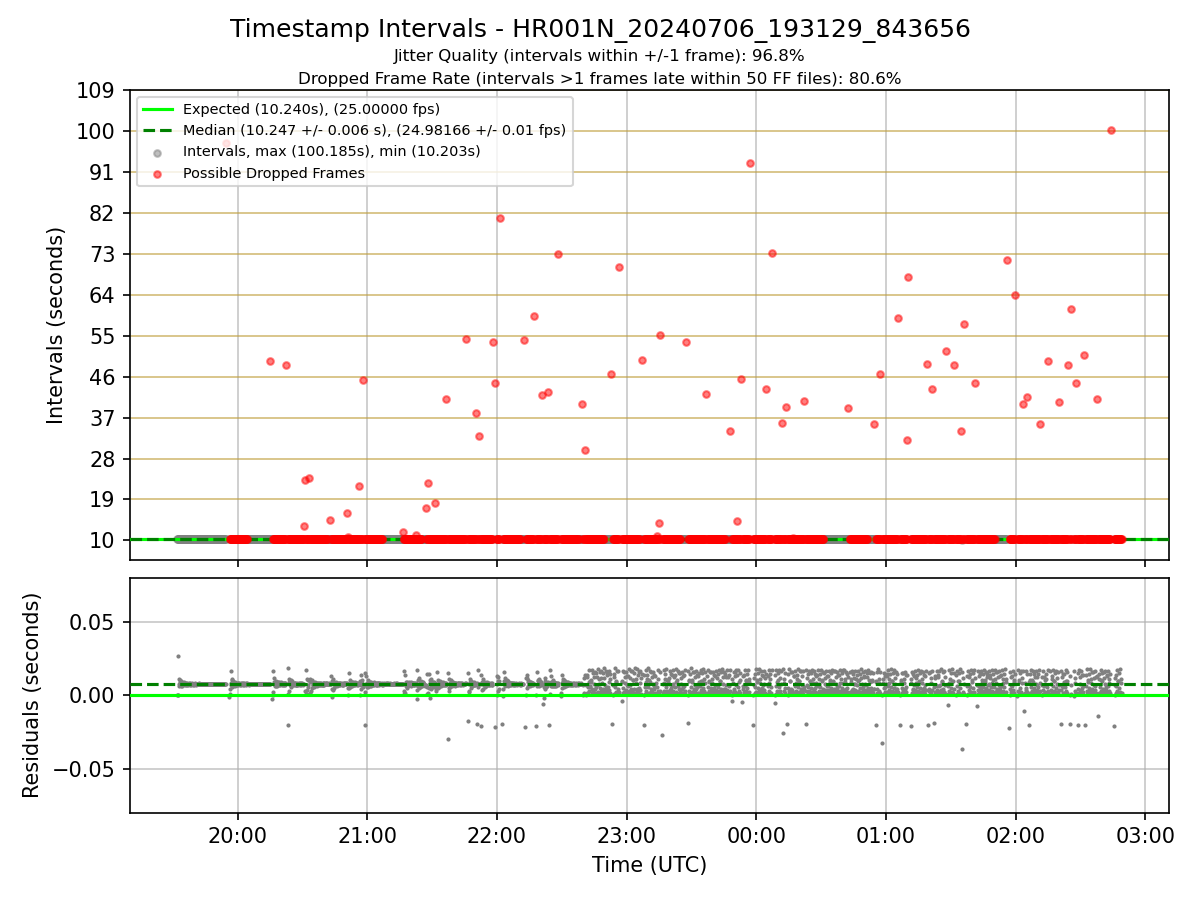The height and width of the screenshot is (900, 1200).
Task: Click the solid green line sample beside "Expected"
Action: [x=158, y=109]
